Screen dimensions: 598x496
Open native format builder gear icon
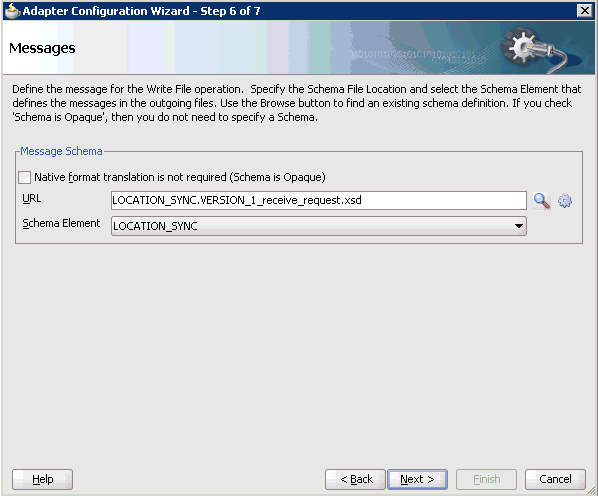click(x=565, y=201)
